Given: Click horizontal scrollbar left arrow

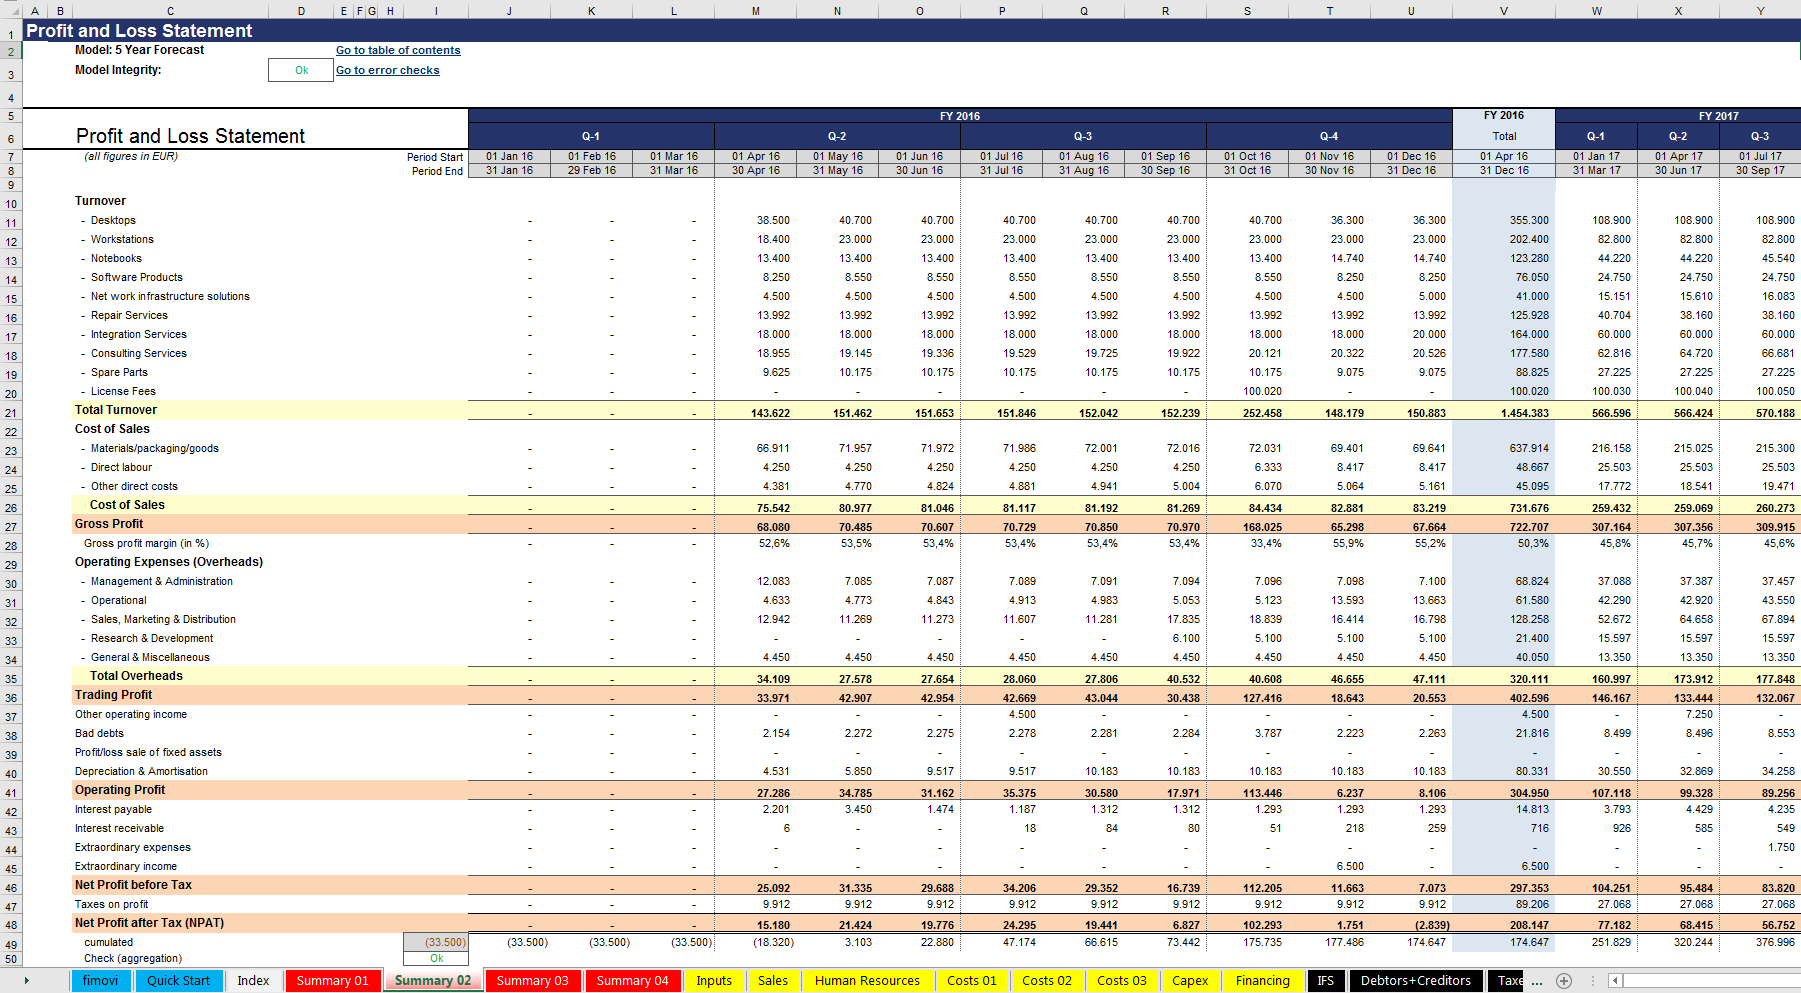Looking at the screenshot, I should (1615, 981).
